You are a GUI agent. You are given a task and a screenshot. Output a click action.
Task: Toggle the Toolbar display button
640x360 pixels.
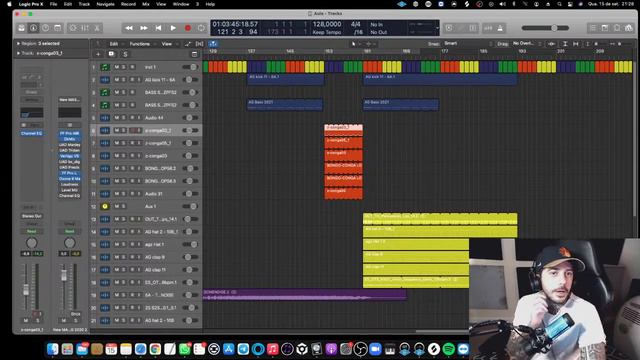pos(58,28)
